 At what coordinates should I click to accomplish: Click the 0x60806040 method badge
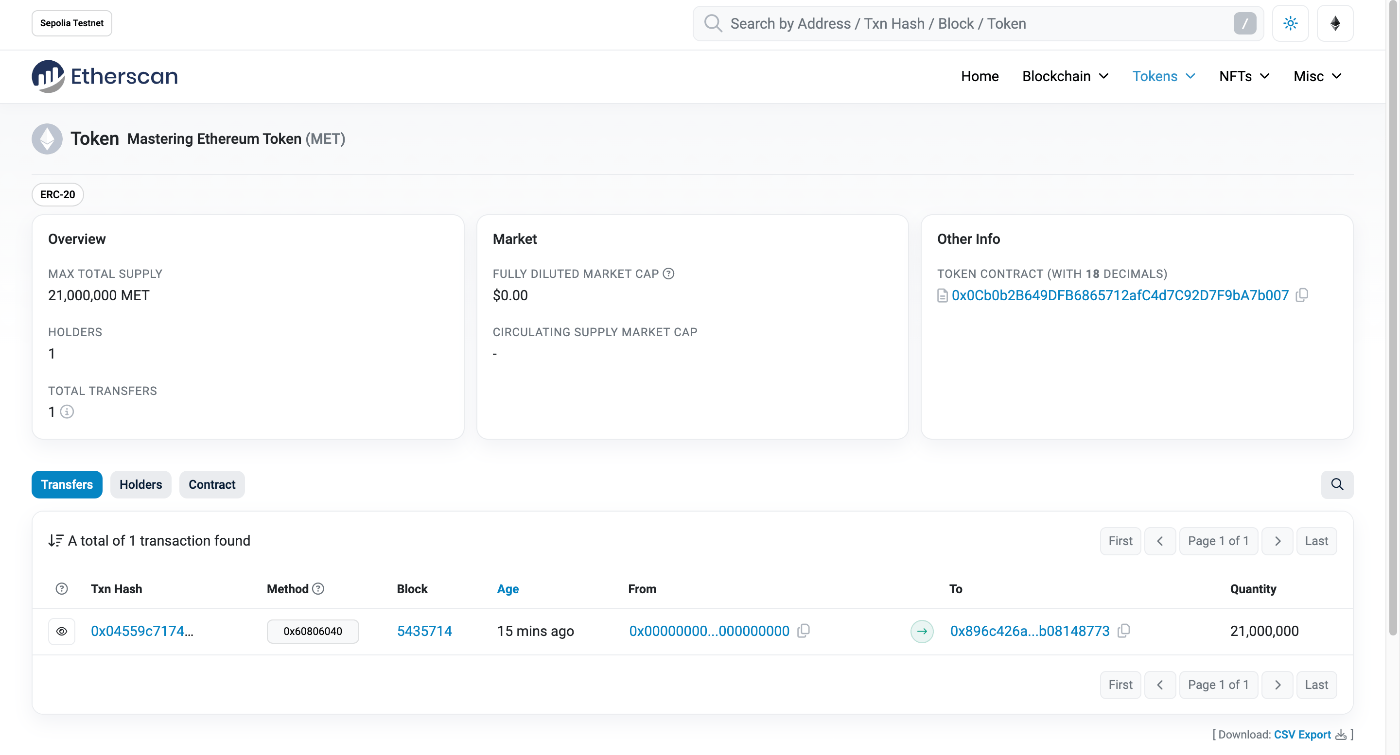pos(313,631)
